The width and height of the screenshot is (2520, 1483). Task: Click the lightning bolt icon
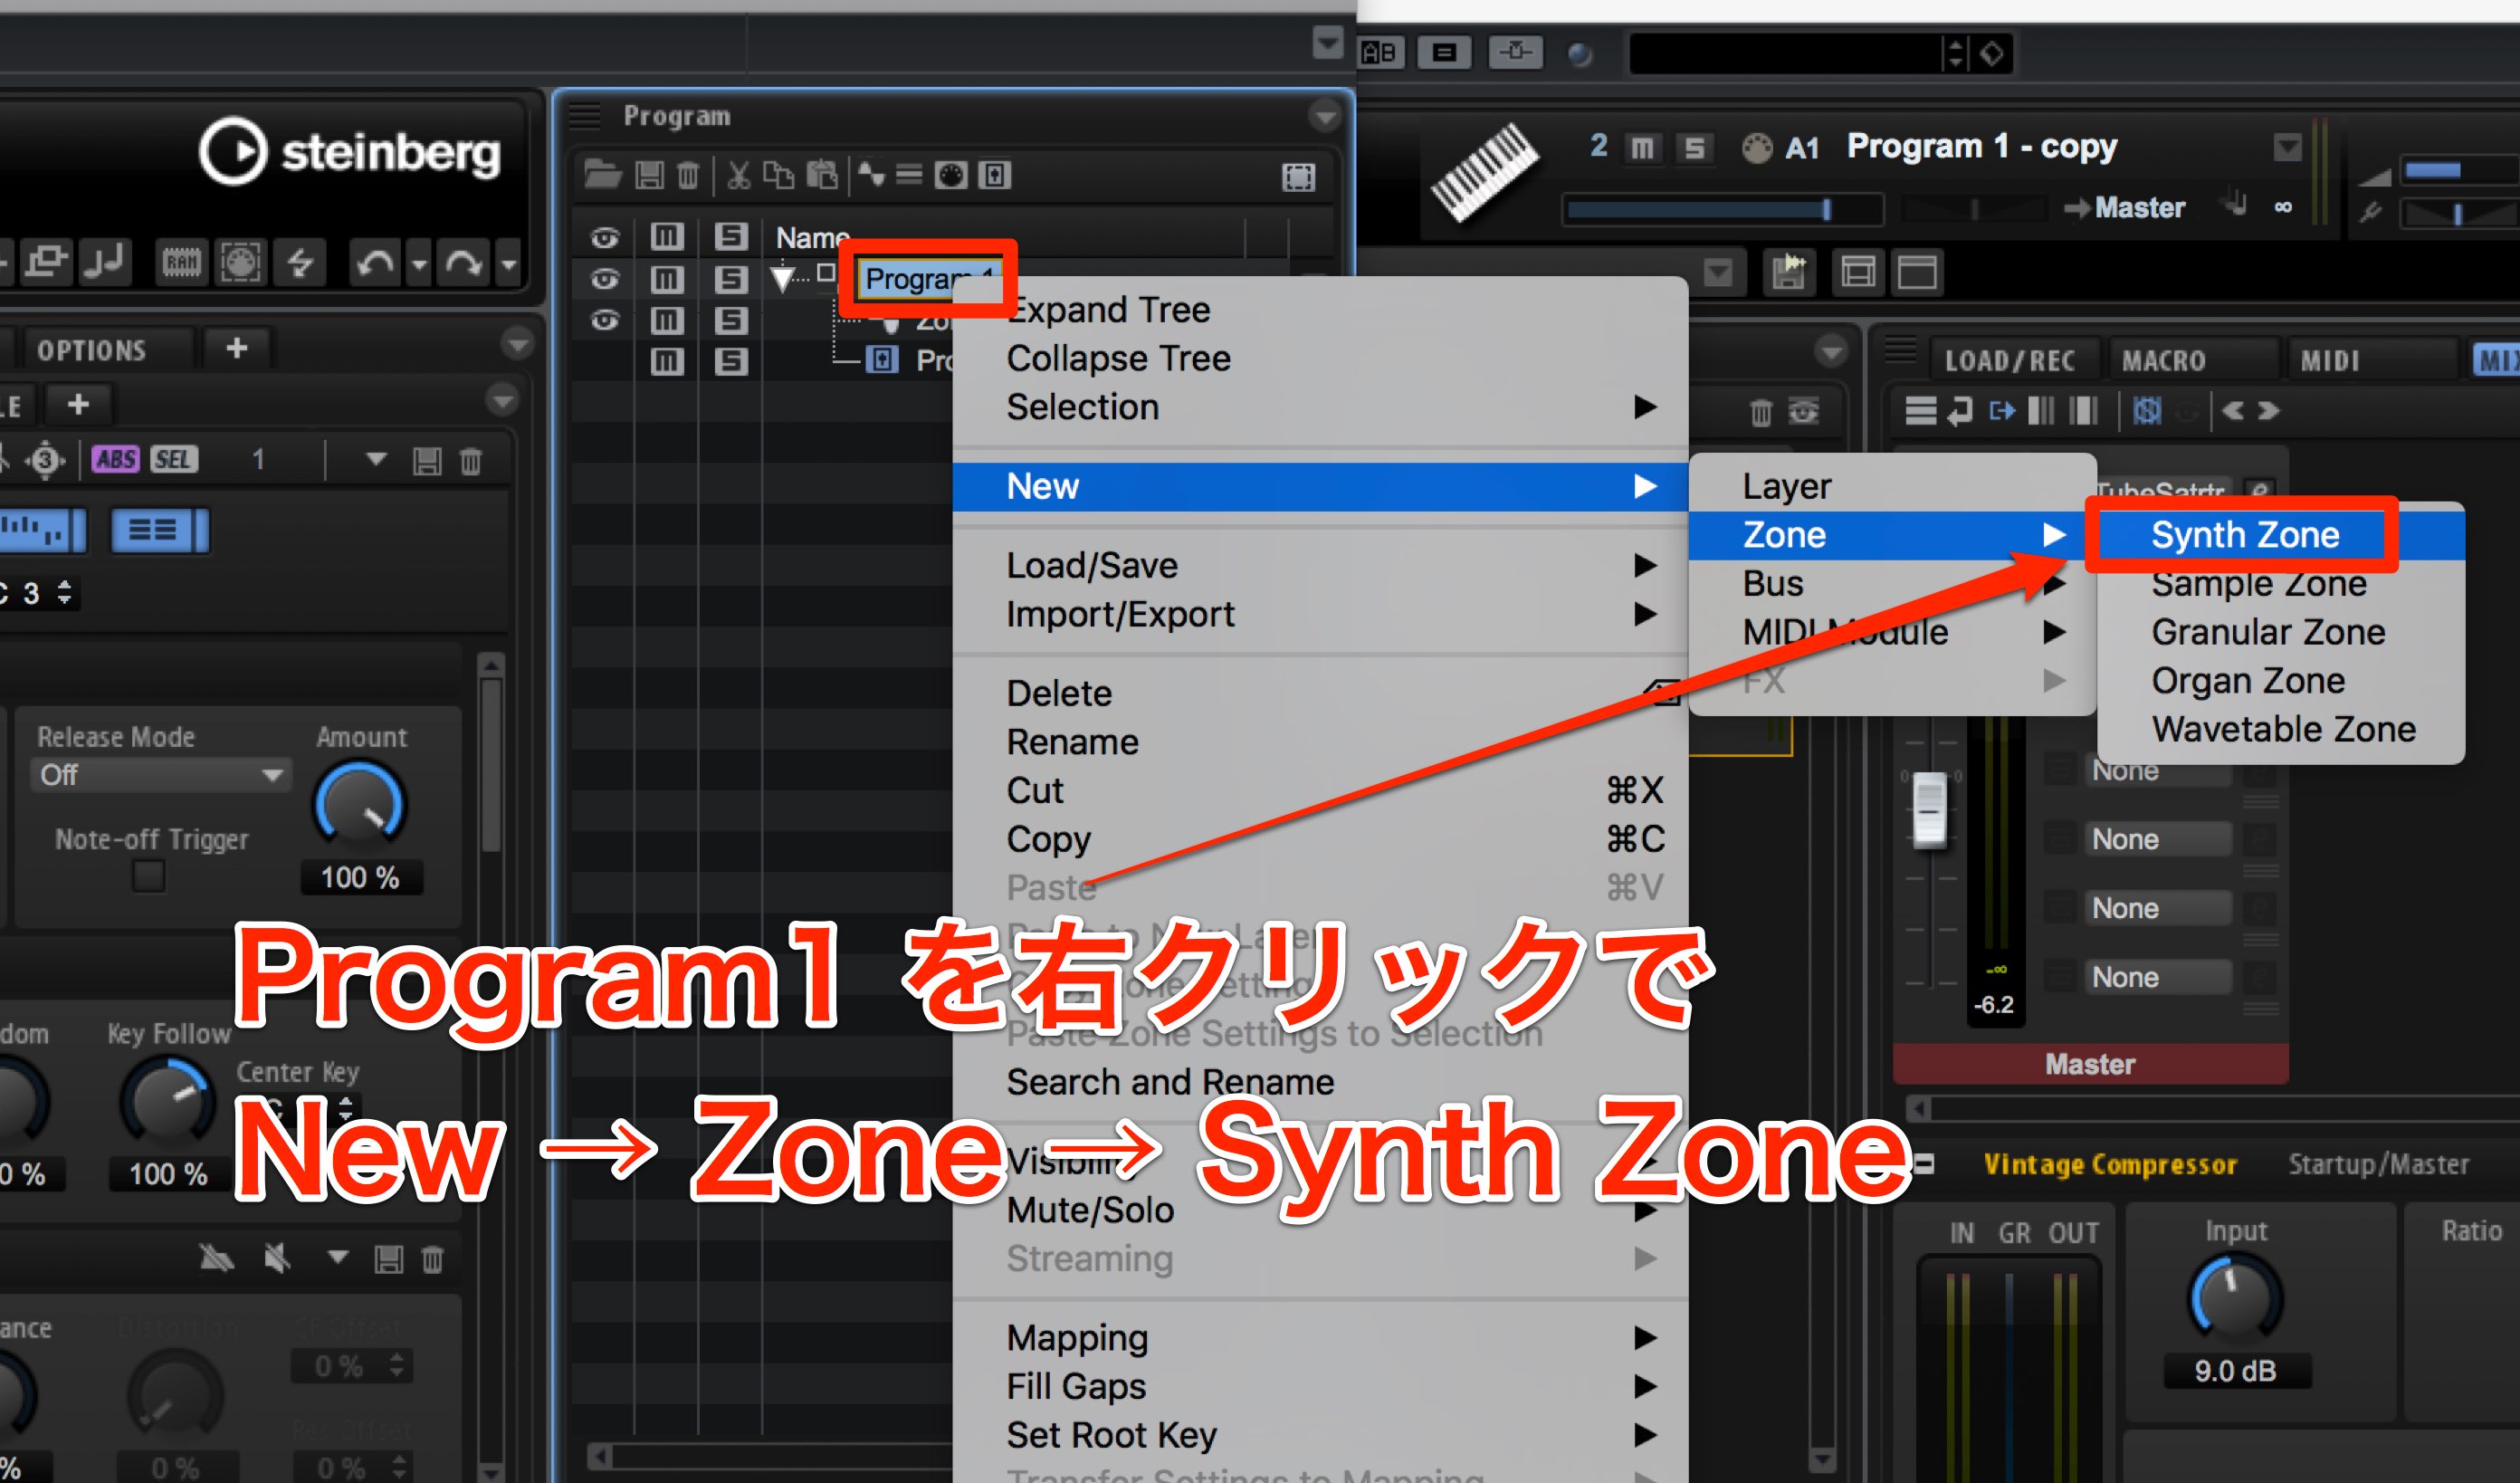299,263
